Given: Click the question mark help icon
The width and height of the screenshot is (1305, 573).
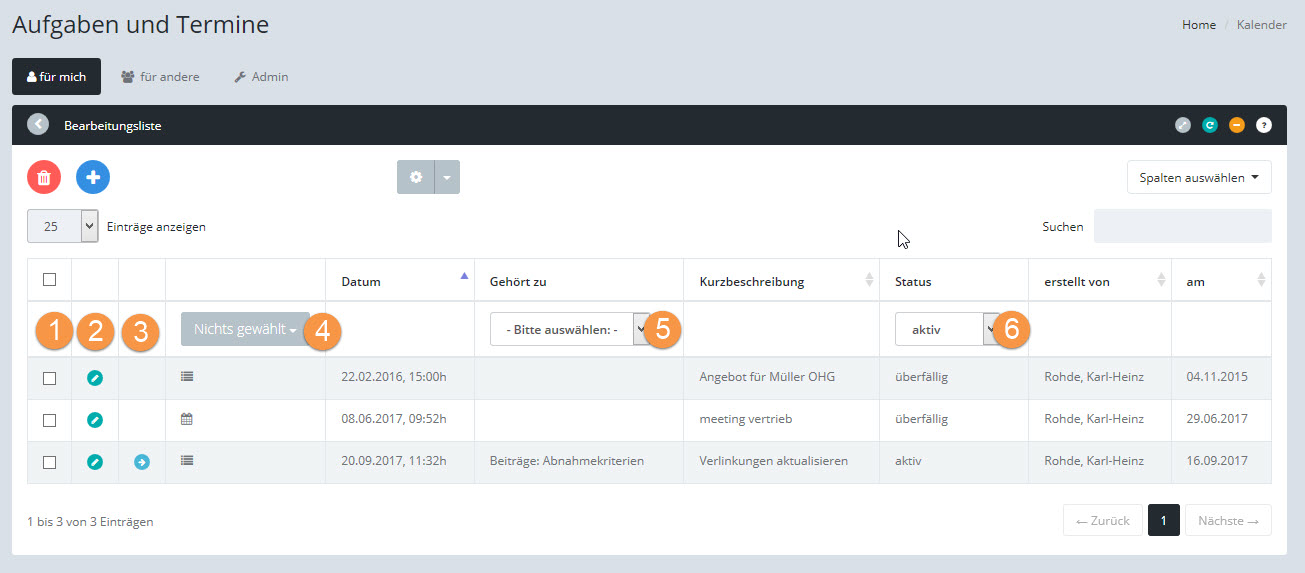Looking at the screenshot, I should pyautogui.click(x=1264, y=125).
